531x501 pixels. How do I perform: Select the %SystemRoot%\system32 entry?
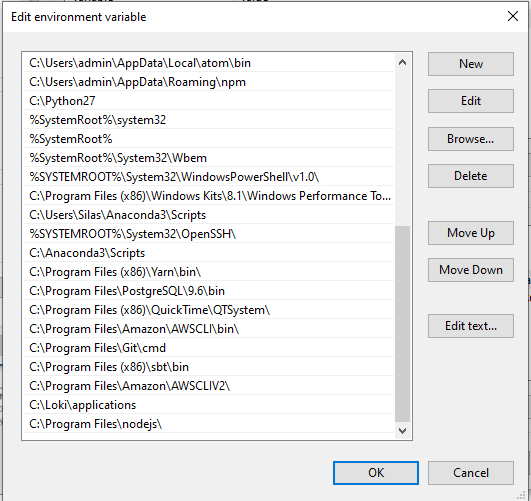click(208, 120)
